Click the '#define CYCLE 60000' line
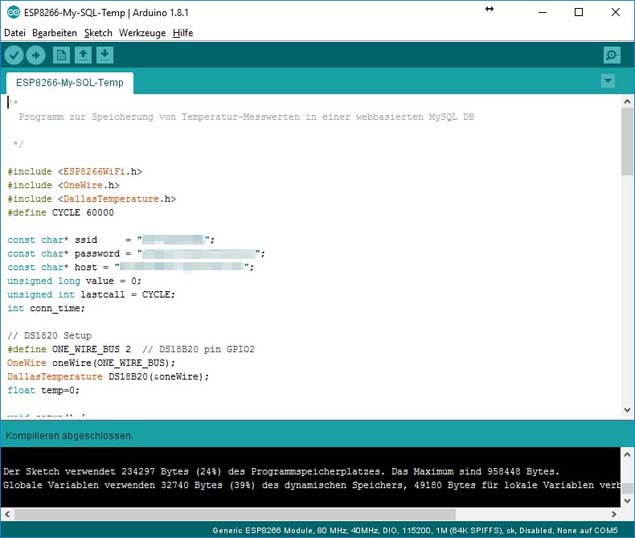Screen dimensions: 635x538 point(61,213)
